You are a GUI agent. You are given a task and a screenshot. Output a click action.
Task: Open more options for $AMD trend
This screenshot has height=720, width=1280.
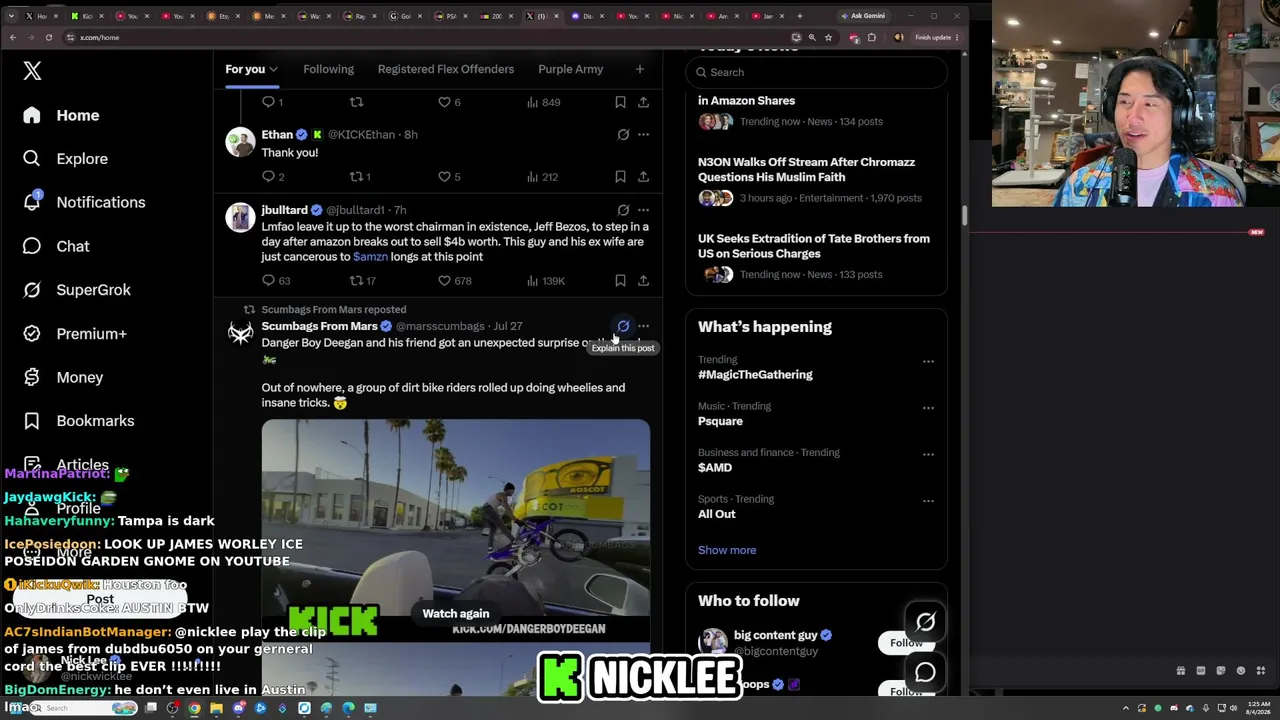(928, 455)
